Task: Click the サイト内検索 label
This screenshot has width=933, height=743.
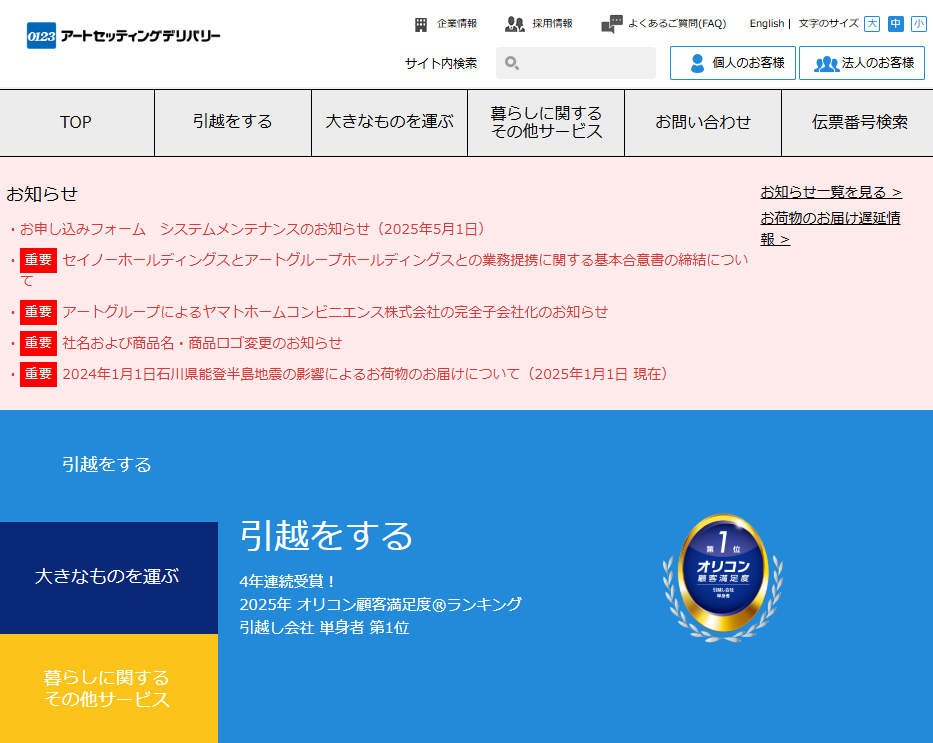Action: coord(441,63)
